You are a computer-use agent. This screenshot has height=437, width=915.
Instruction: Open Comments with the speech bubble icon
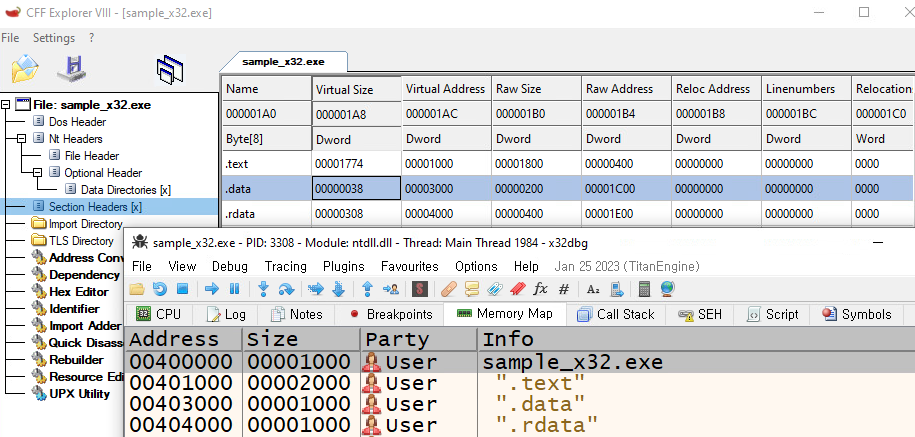pyautogui.click(x=472, y=289)
